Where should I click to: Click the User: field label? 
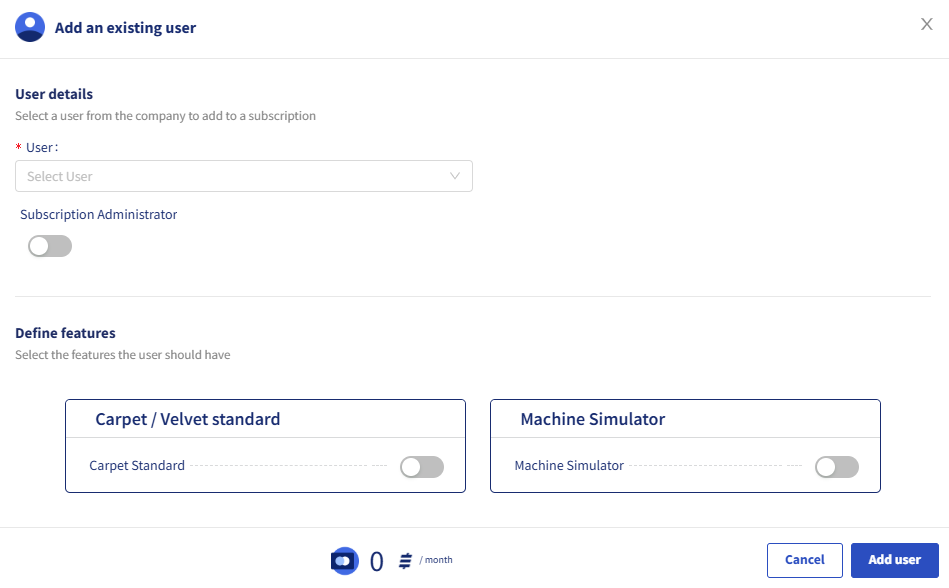[x=42, y=147]
